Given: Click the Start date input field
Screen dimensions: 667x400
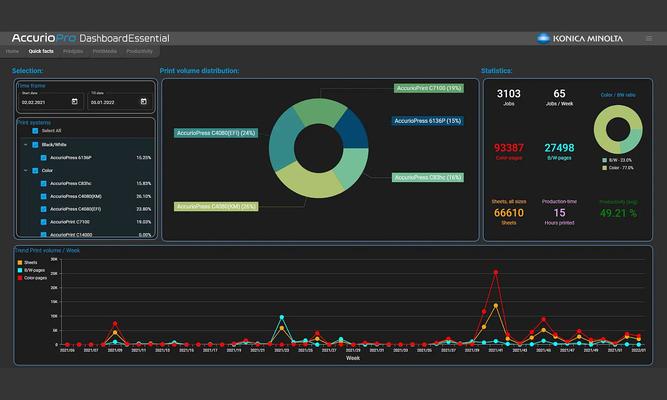Looking at the screenshot, I should (x=51, y=101).
